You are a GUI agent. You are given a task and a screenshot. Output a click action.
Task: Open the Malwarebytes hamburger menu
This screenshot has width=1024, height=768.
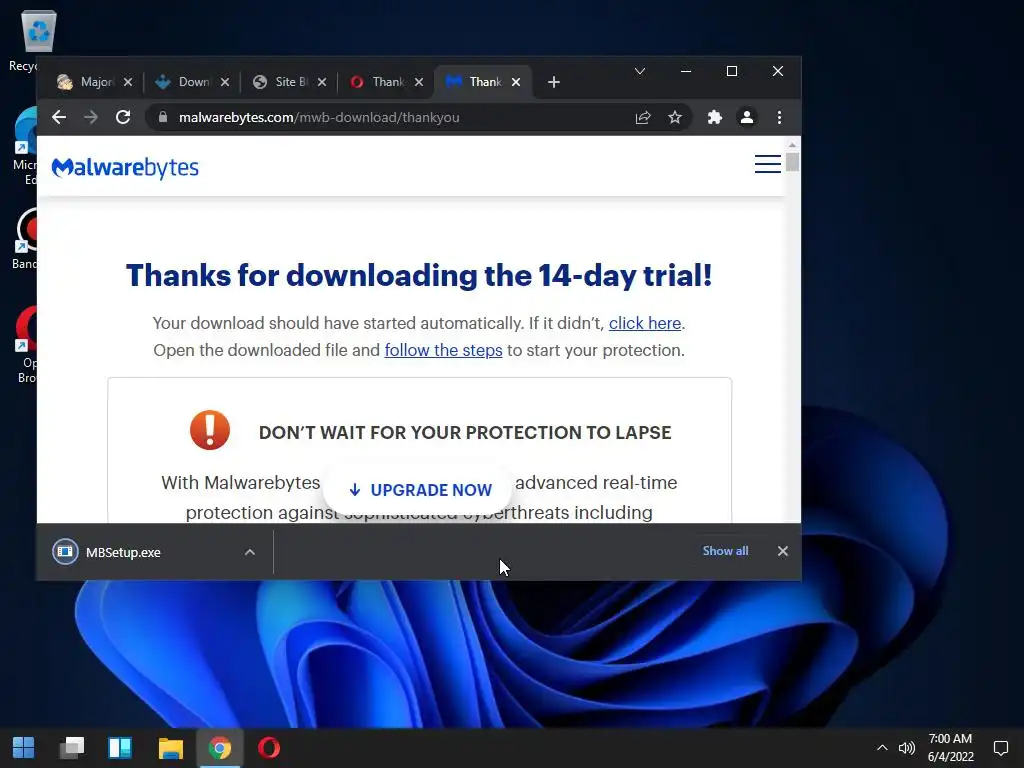click(767, 164)
